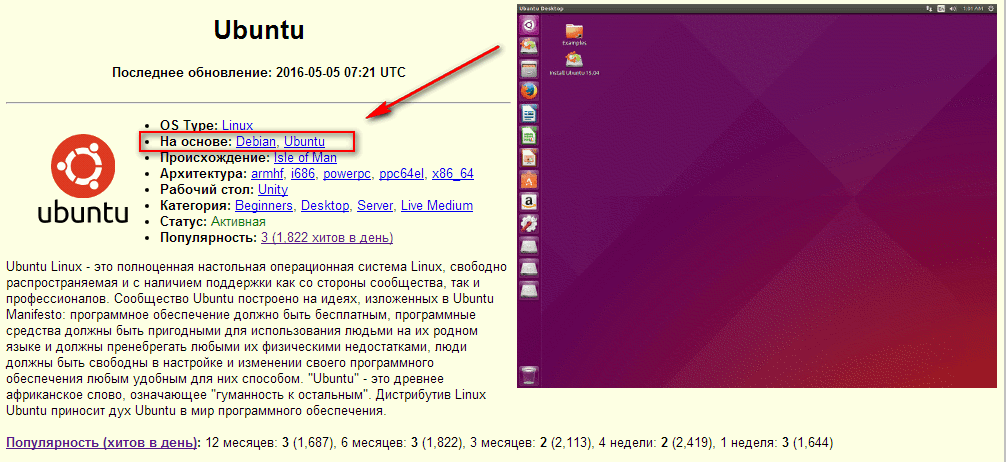
Task: Select the x86_64 architecture link
Action: (x=452, y=174)
